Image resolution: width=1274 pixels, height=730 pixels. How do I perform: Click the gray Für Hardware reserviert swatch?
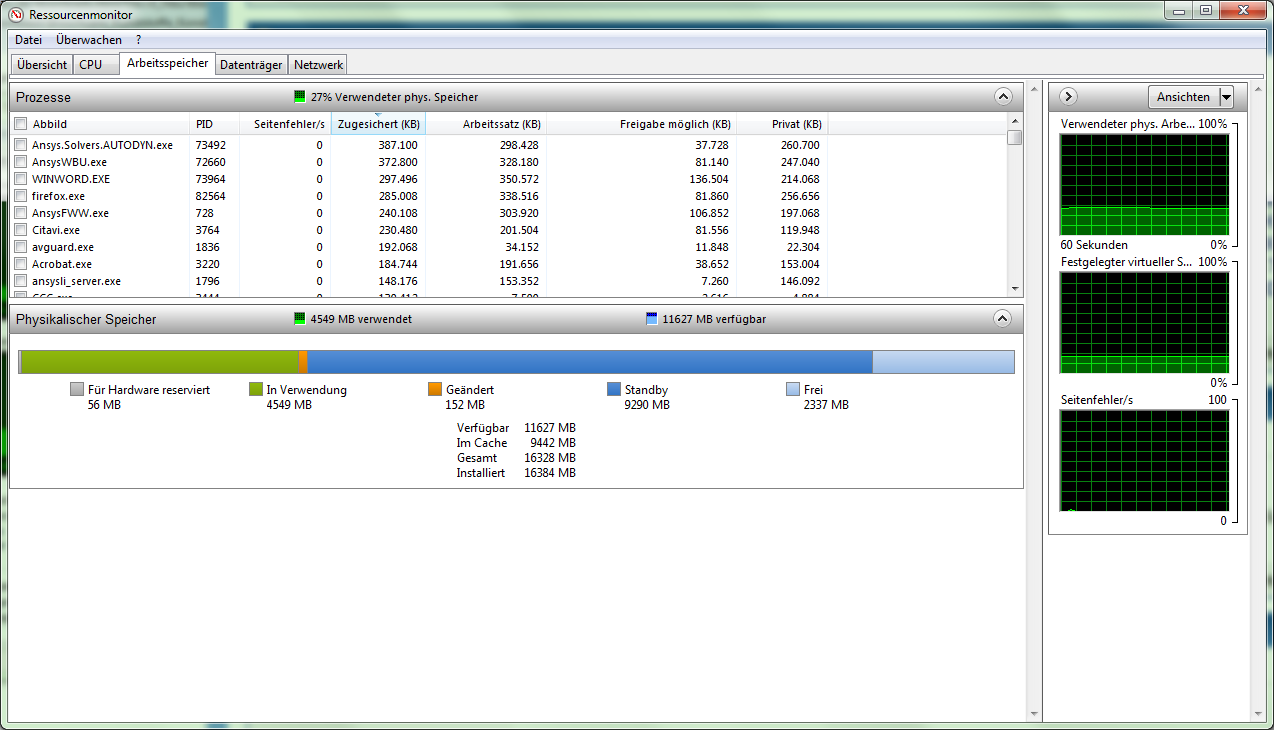coord(77,389)
